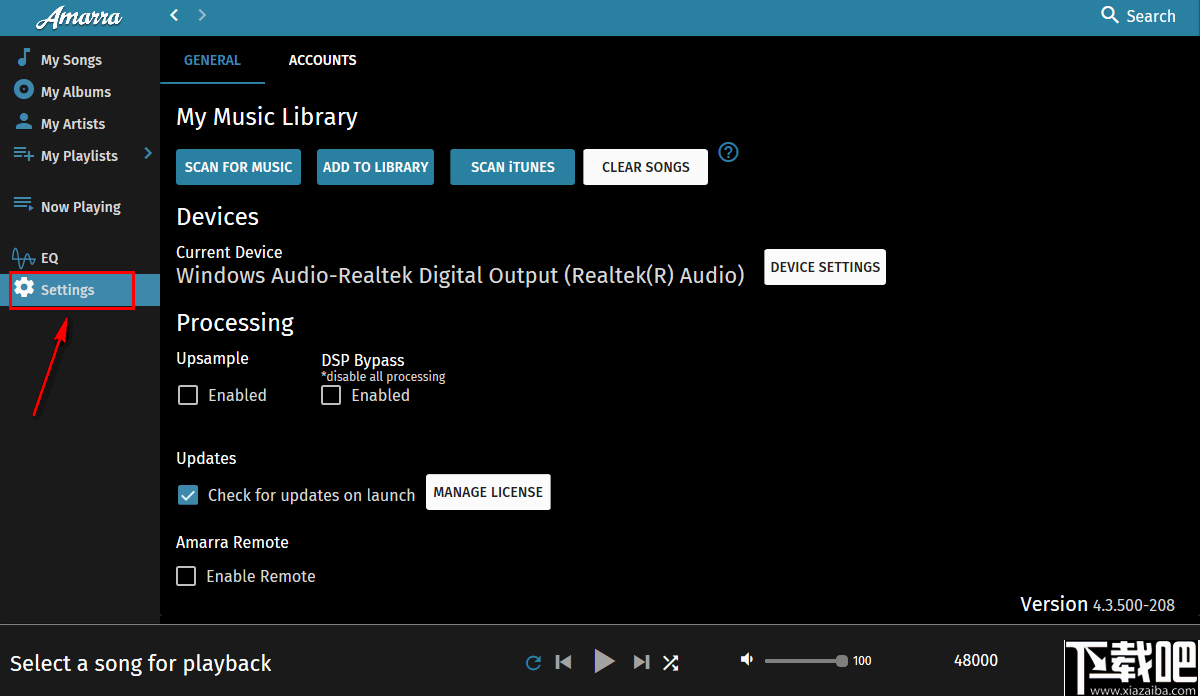Click the ADD TO LIBRARY button
The width and height of the screenshot is (1200, 696).
[376, 167]
